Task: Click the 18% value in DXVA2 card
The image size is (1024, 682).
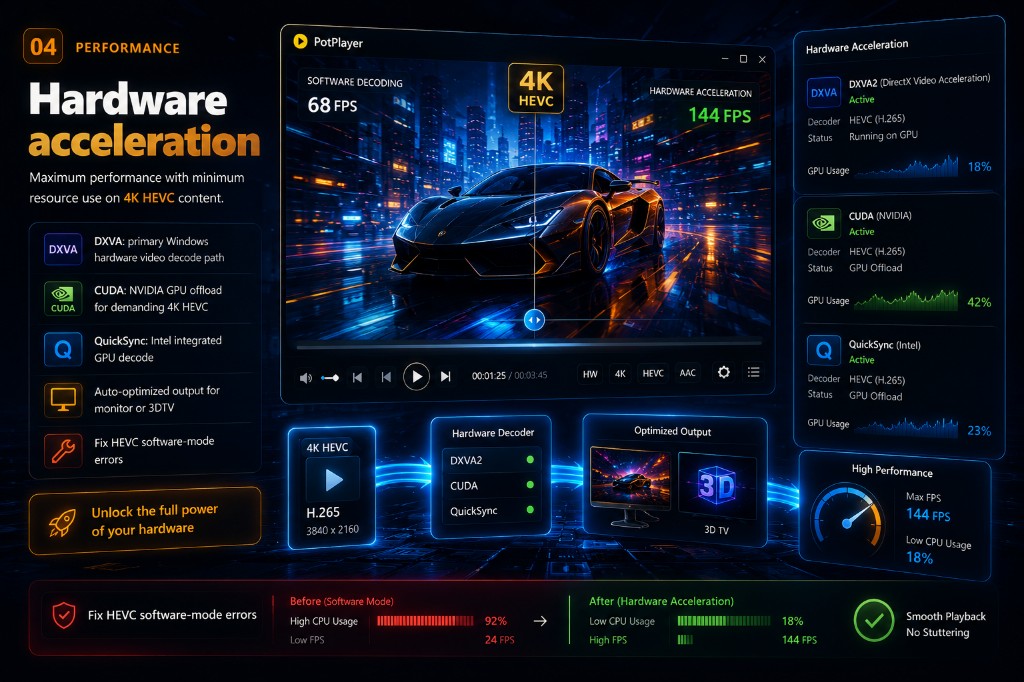Action: 979,167
